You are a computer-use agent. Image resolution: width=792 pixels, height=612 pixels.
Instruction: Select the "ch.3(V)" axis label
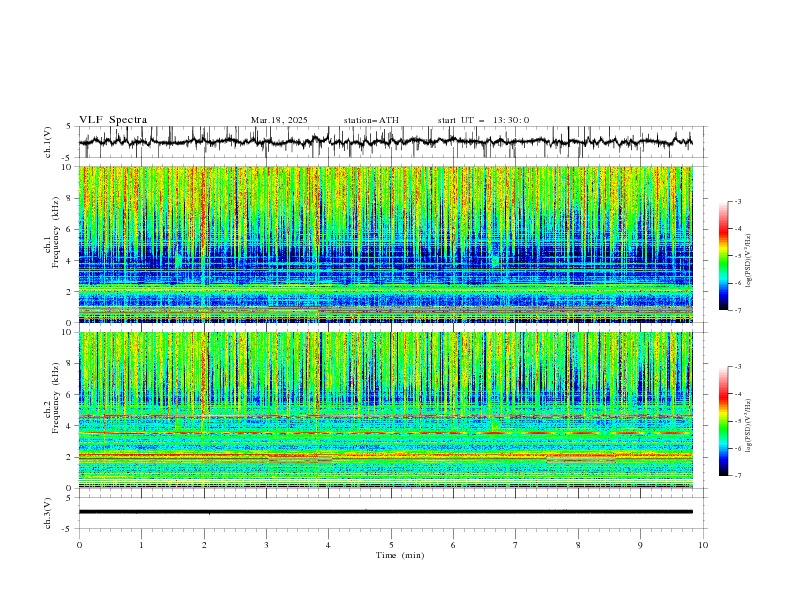[x=48, y=513]
